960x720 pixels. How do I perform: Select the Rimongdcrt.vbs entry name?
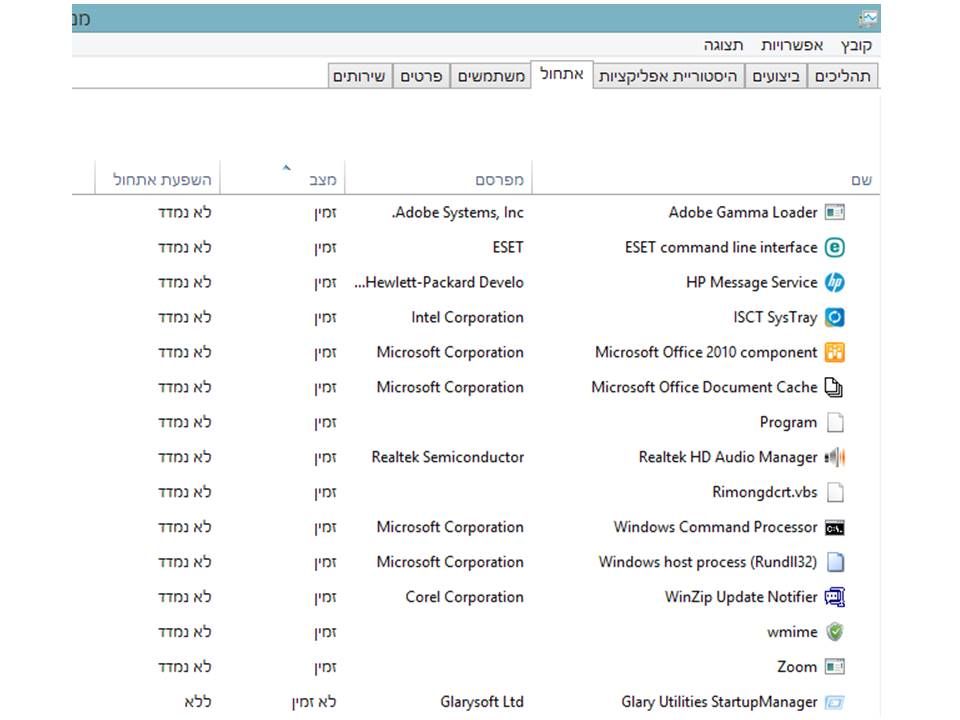click(x=765, y=492)
